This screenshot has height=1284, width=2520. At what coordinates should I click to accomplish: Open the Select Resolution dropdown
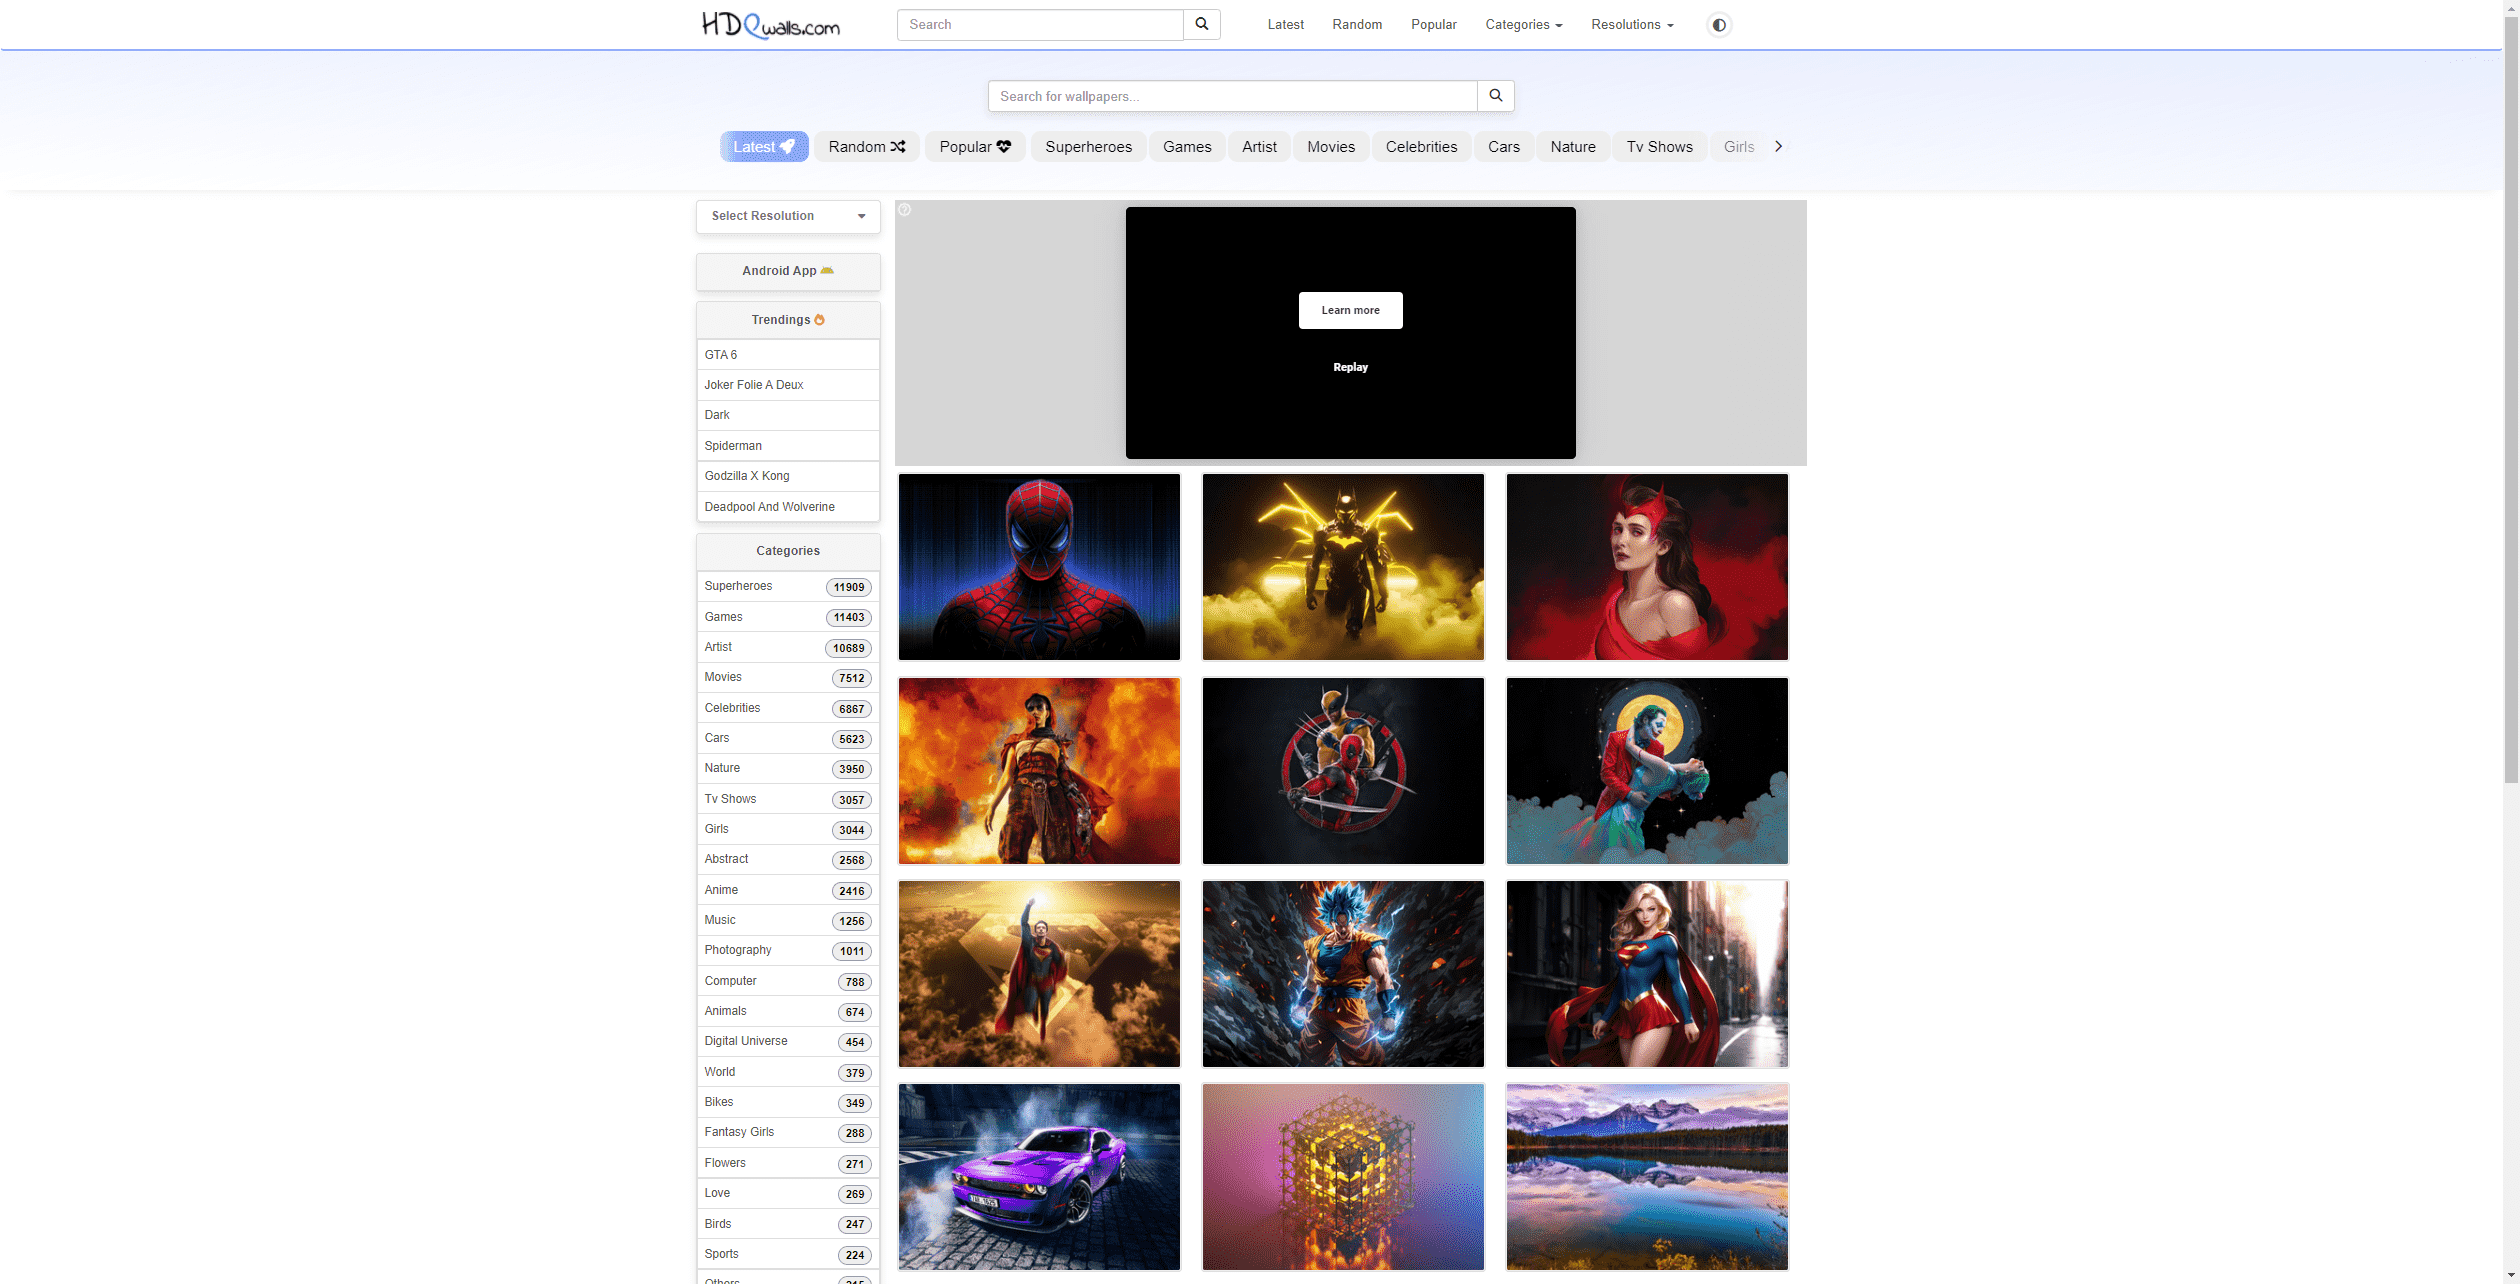[788, 215]
